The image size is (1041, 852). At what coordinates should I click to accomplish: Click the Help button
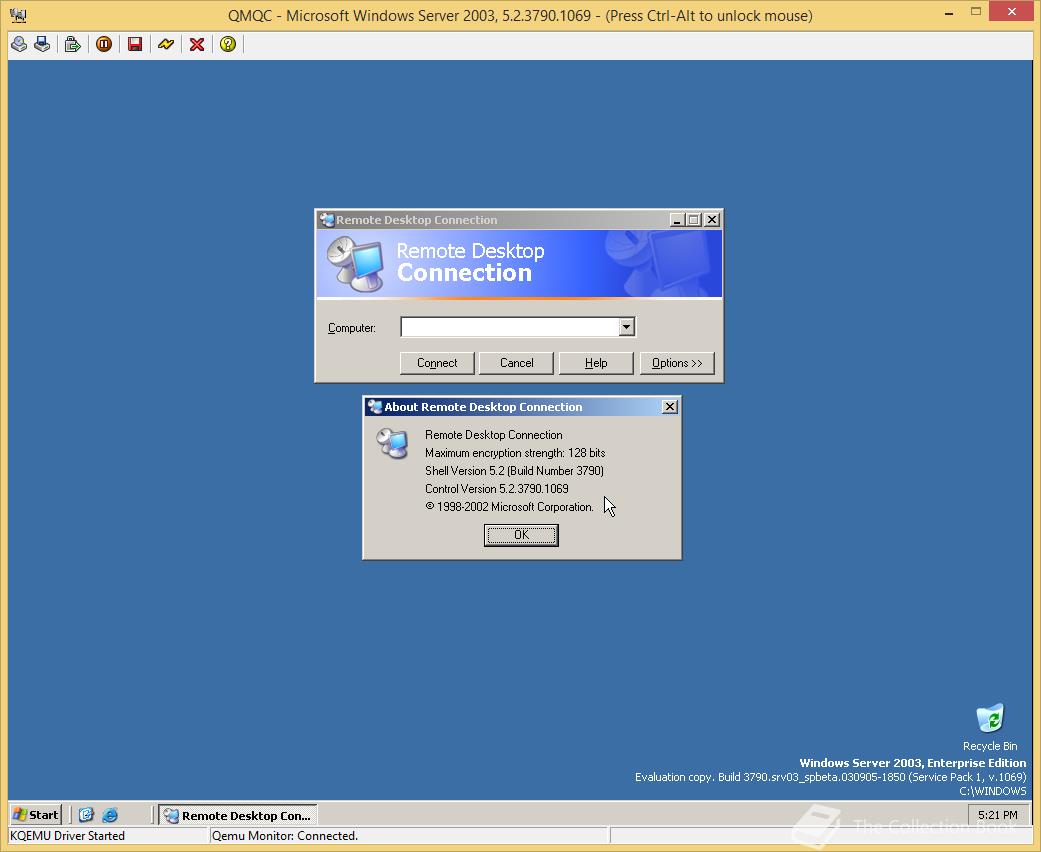(596, 363)
